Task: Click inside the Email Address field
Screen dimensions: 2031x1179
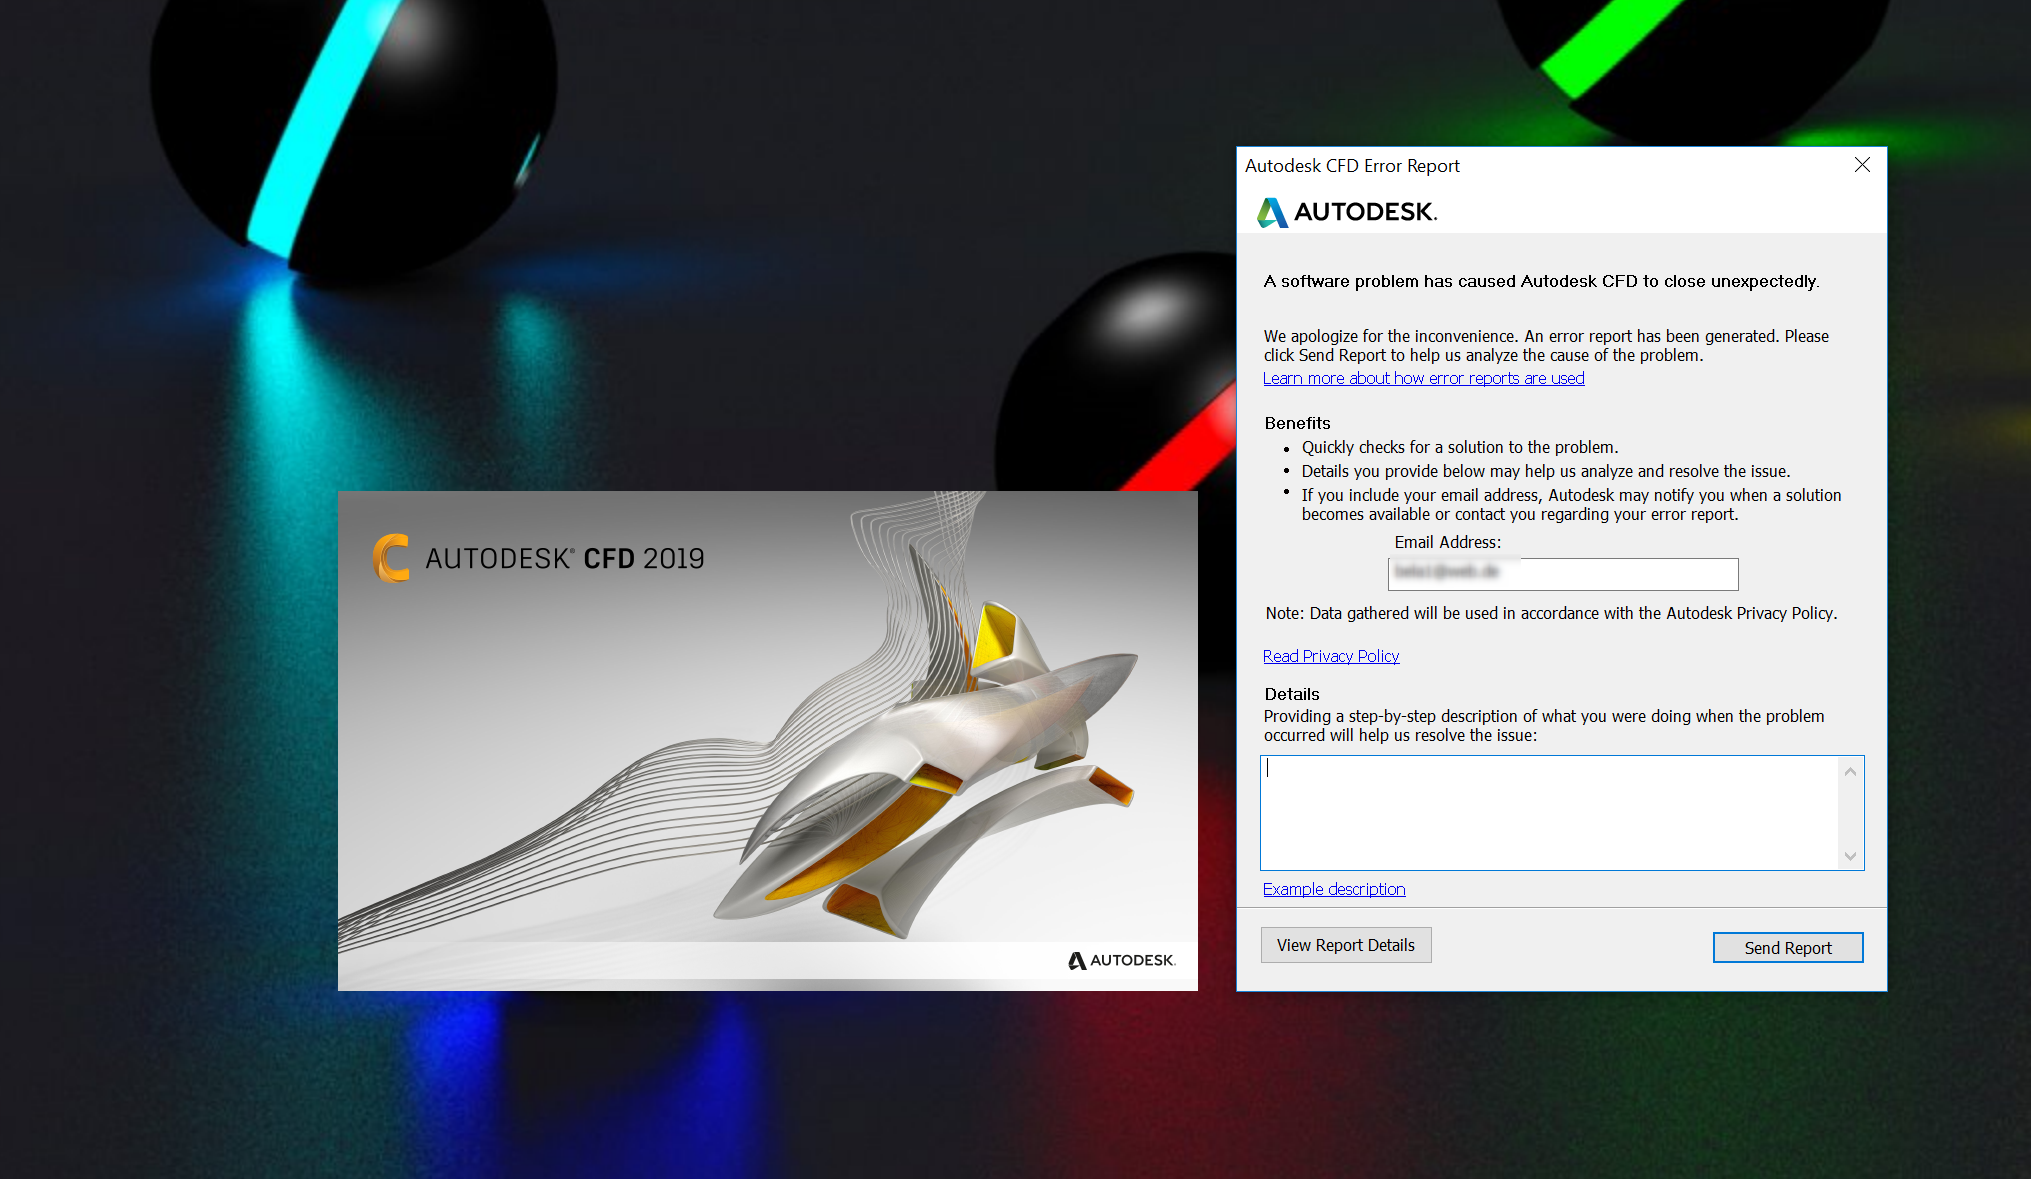Action: click(1562, 574)
